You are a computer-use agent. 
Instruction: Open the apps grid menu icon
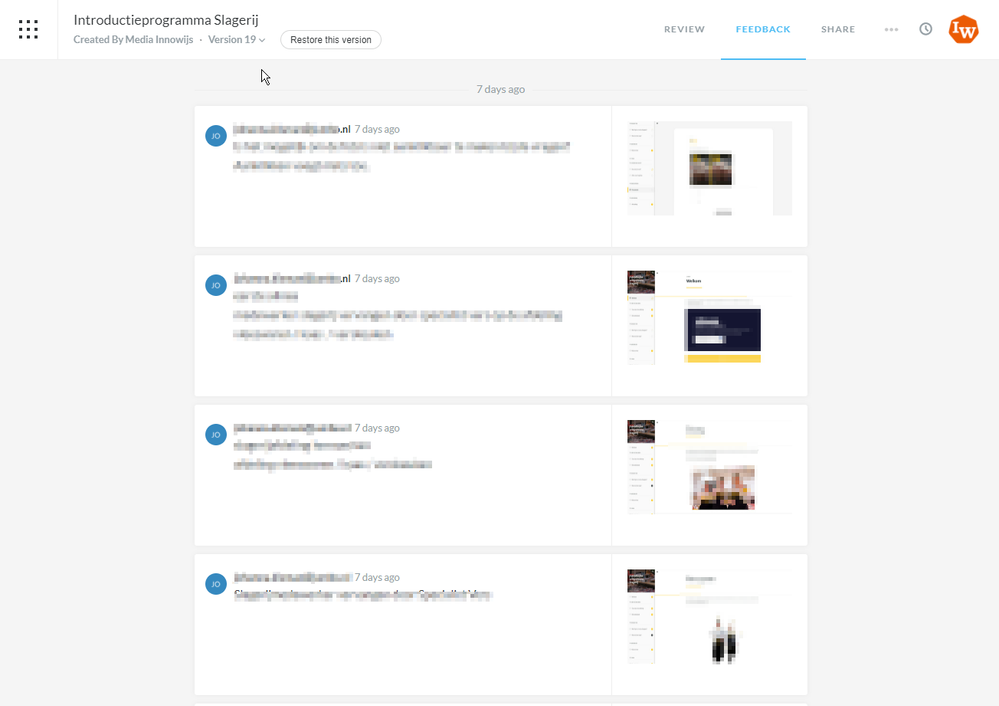28,29
